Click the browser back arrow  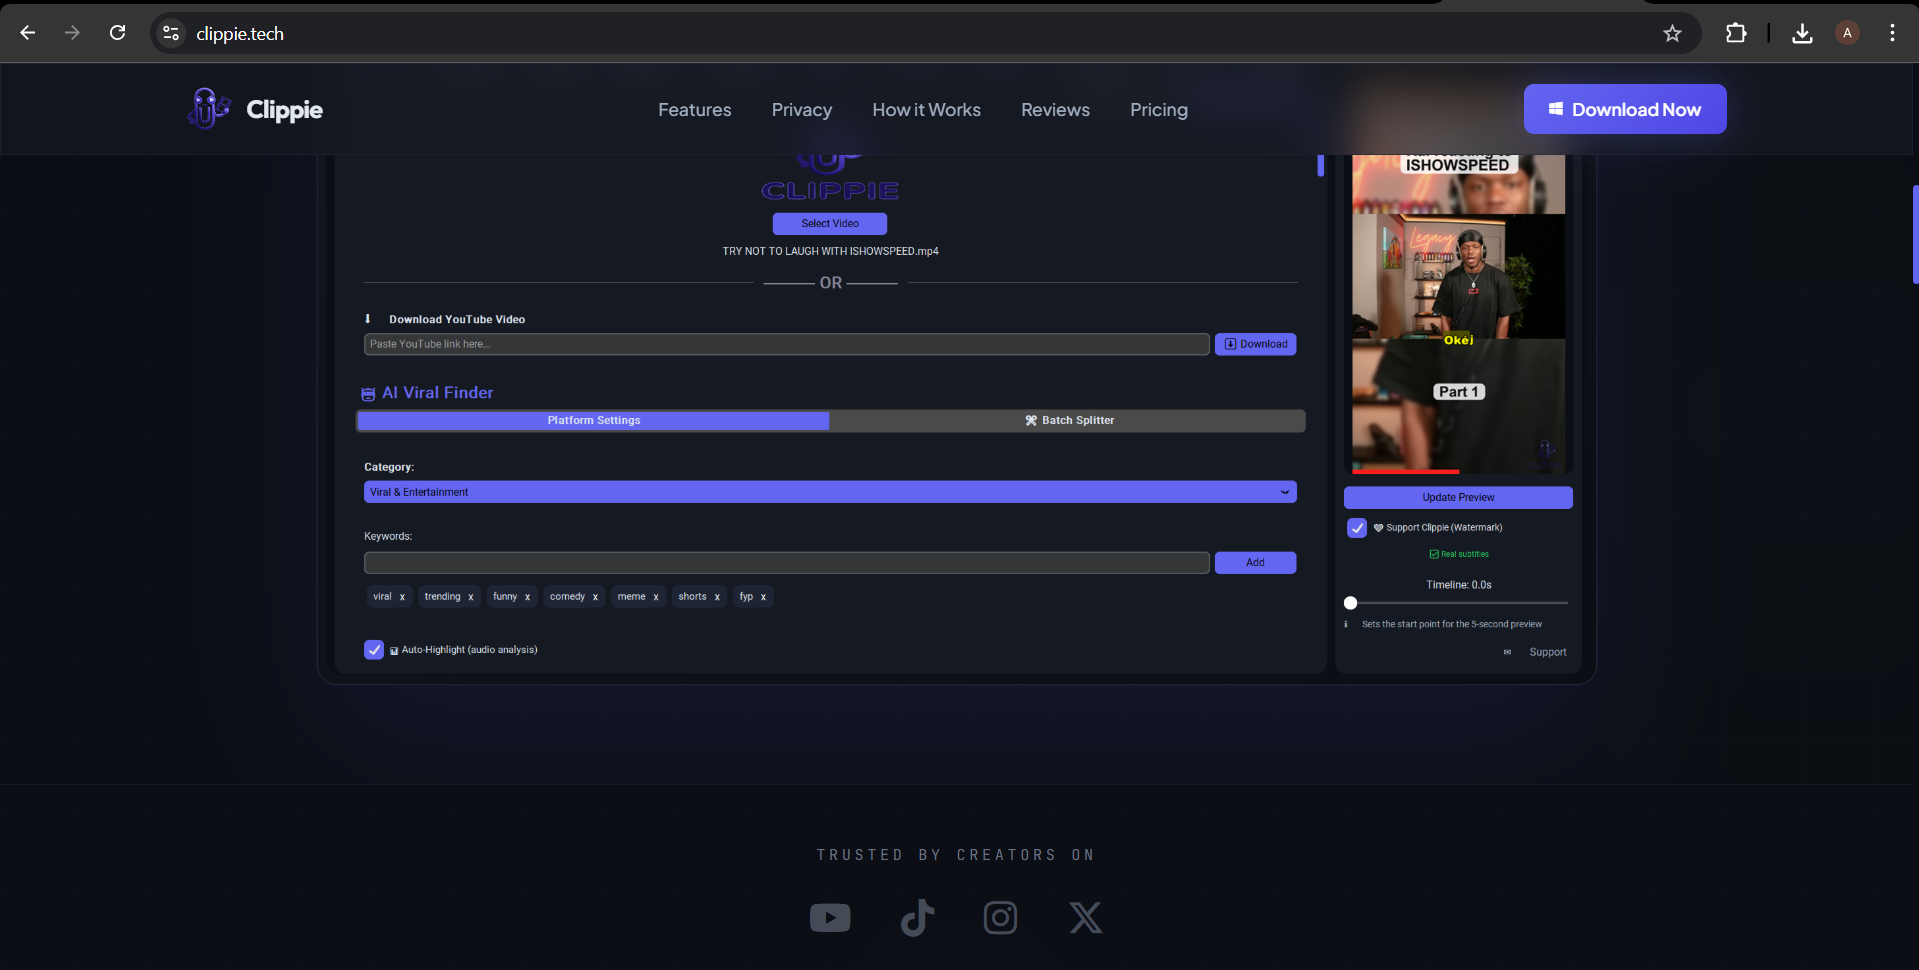[x=28, y=33]
